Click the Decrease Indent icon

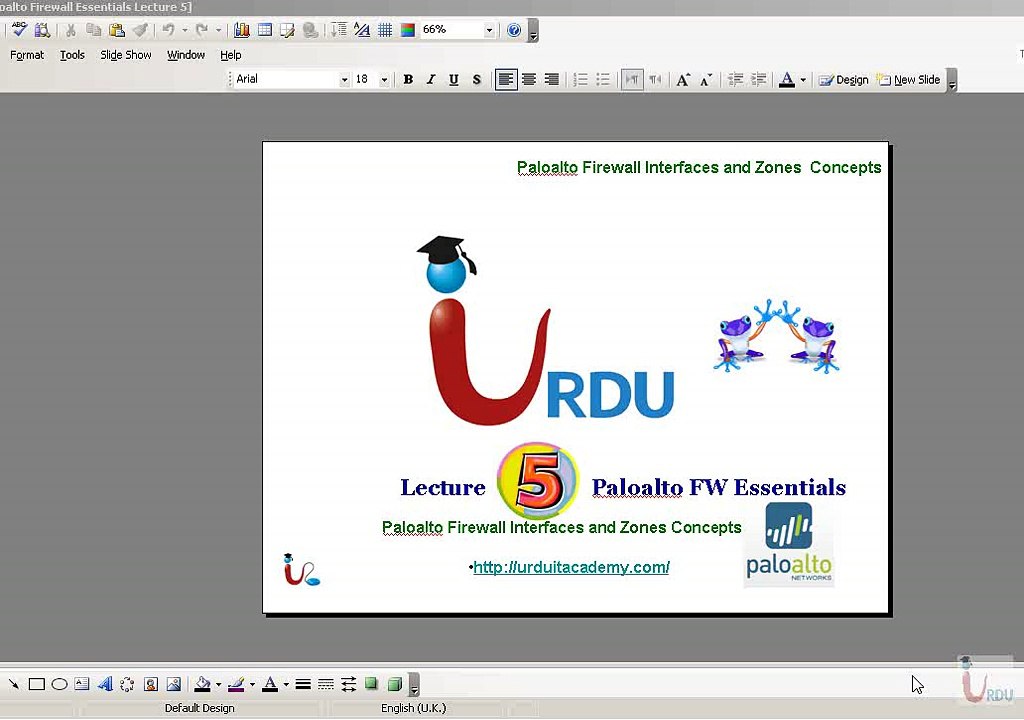coord(735,80)
